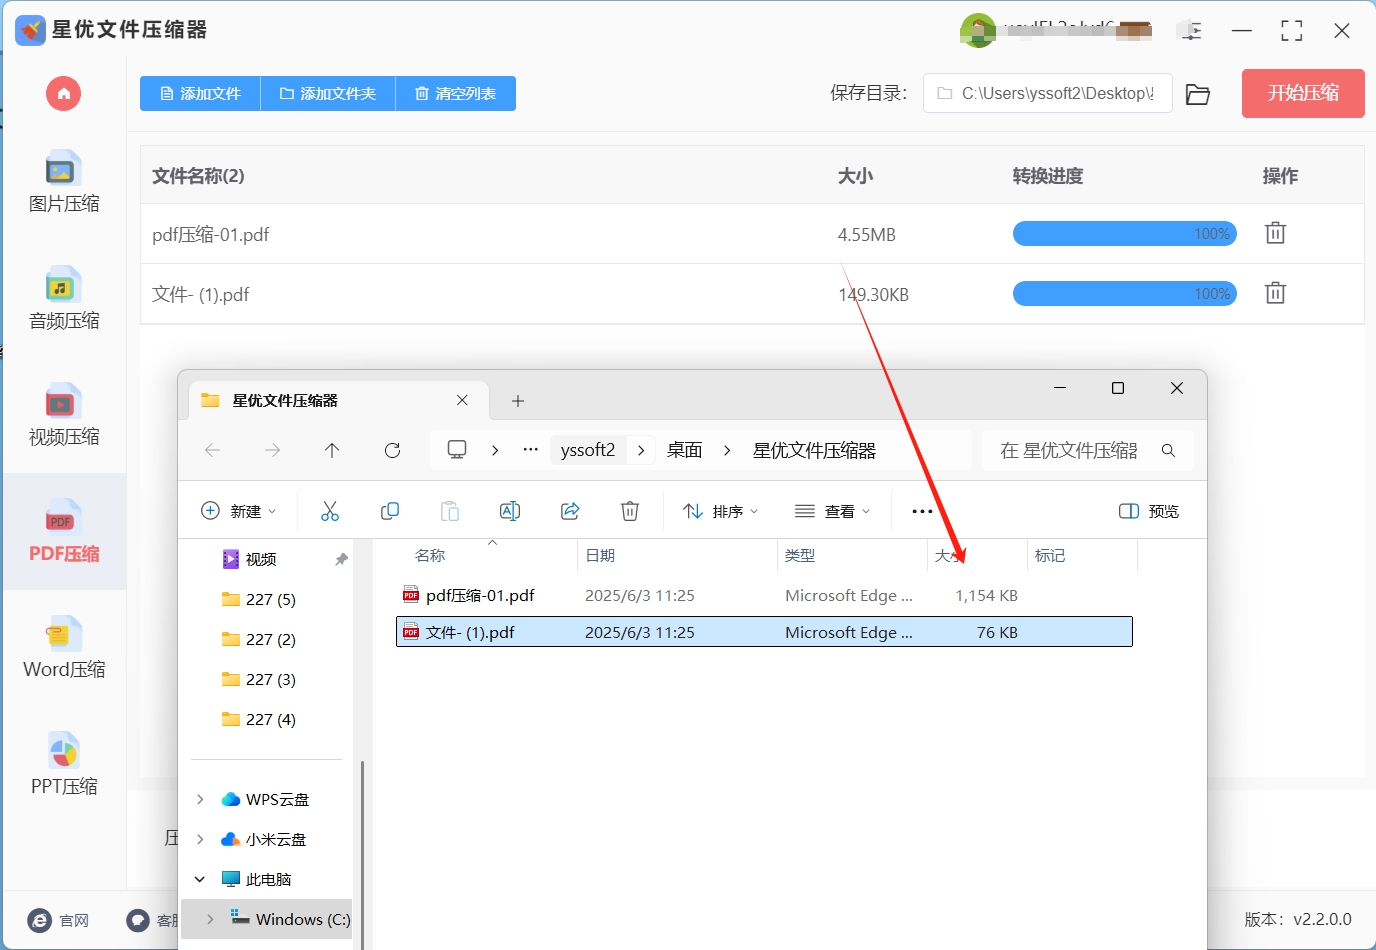Click the 4.55MB size of pdf压缩-01.pdf
The height and width of the screenshot is (950, 1376).
pyautogui.click(x=867, y=235)
